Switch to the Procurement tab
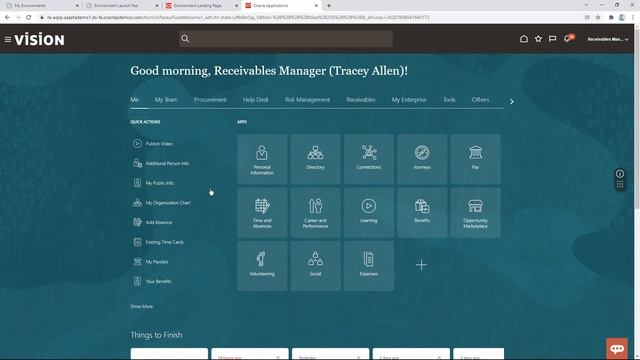Screen dimensions: 640x360 210,100
